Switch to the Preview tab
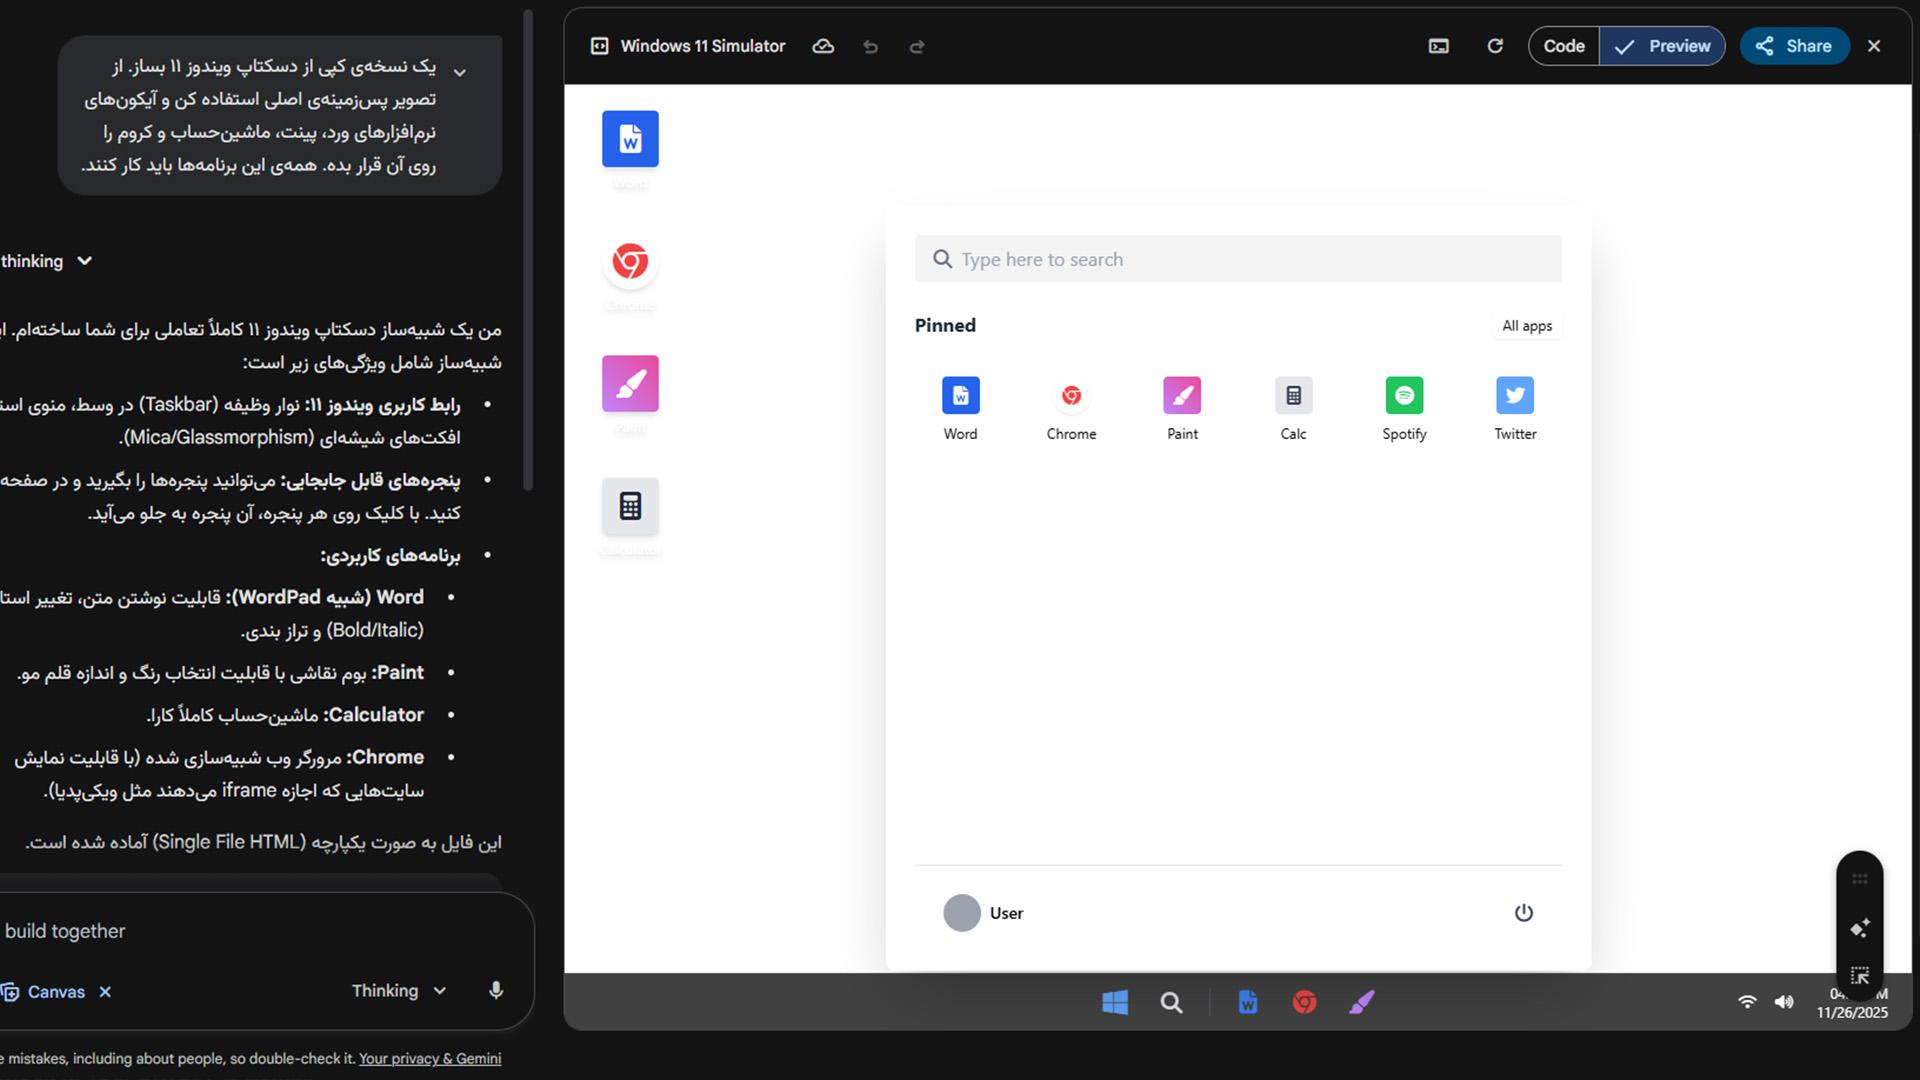This screenshot has width=1920, height=1080. click(x=1662, y=46)
